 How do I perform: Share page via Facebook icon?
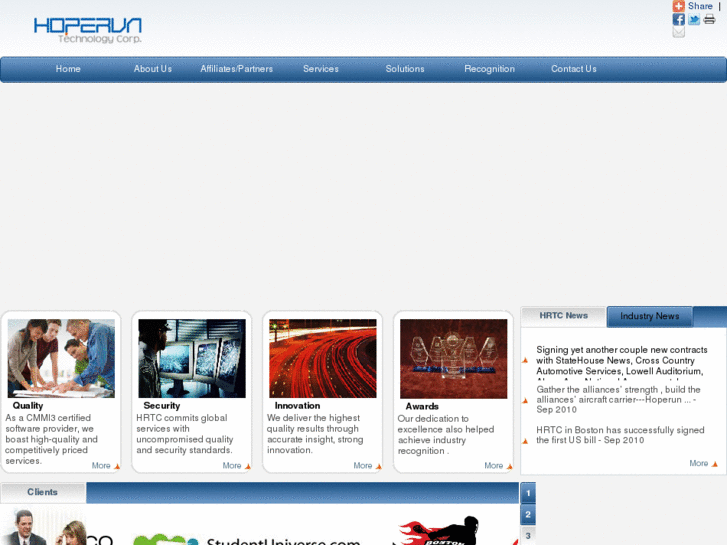pos(679,19)
